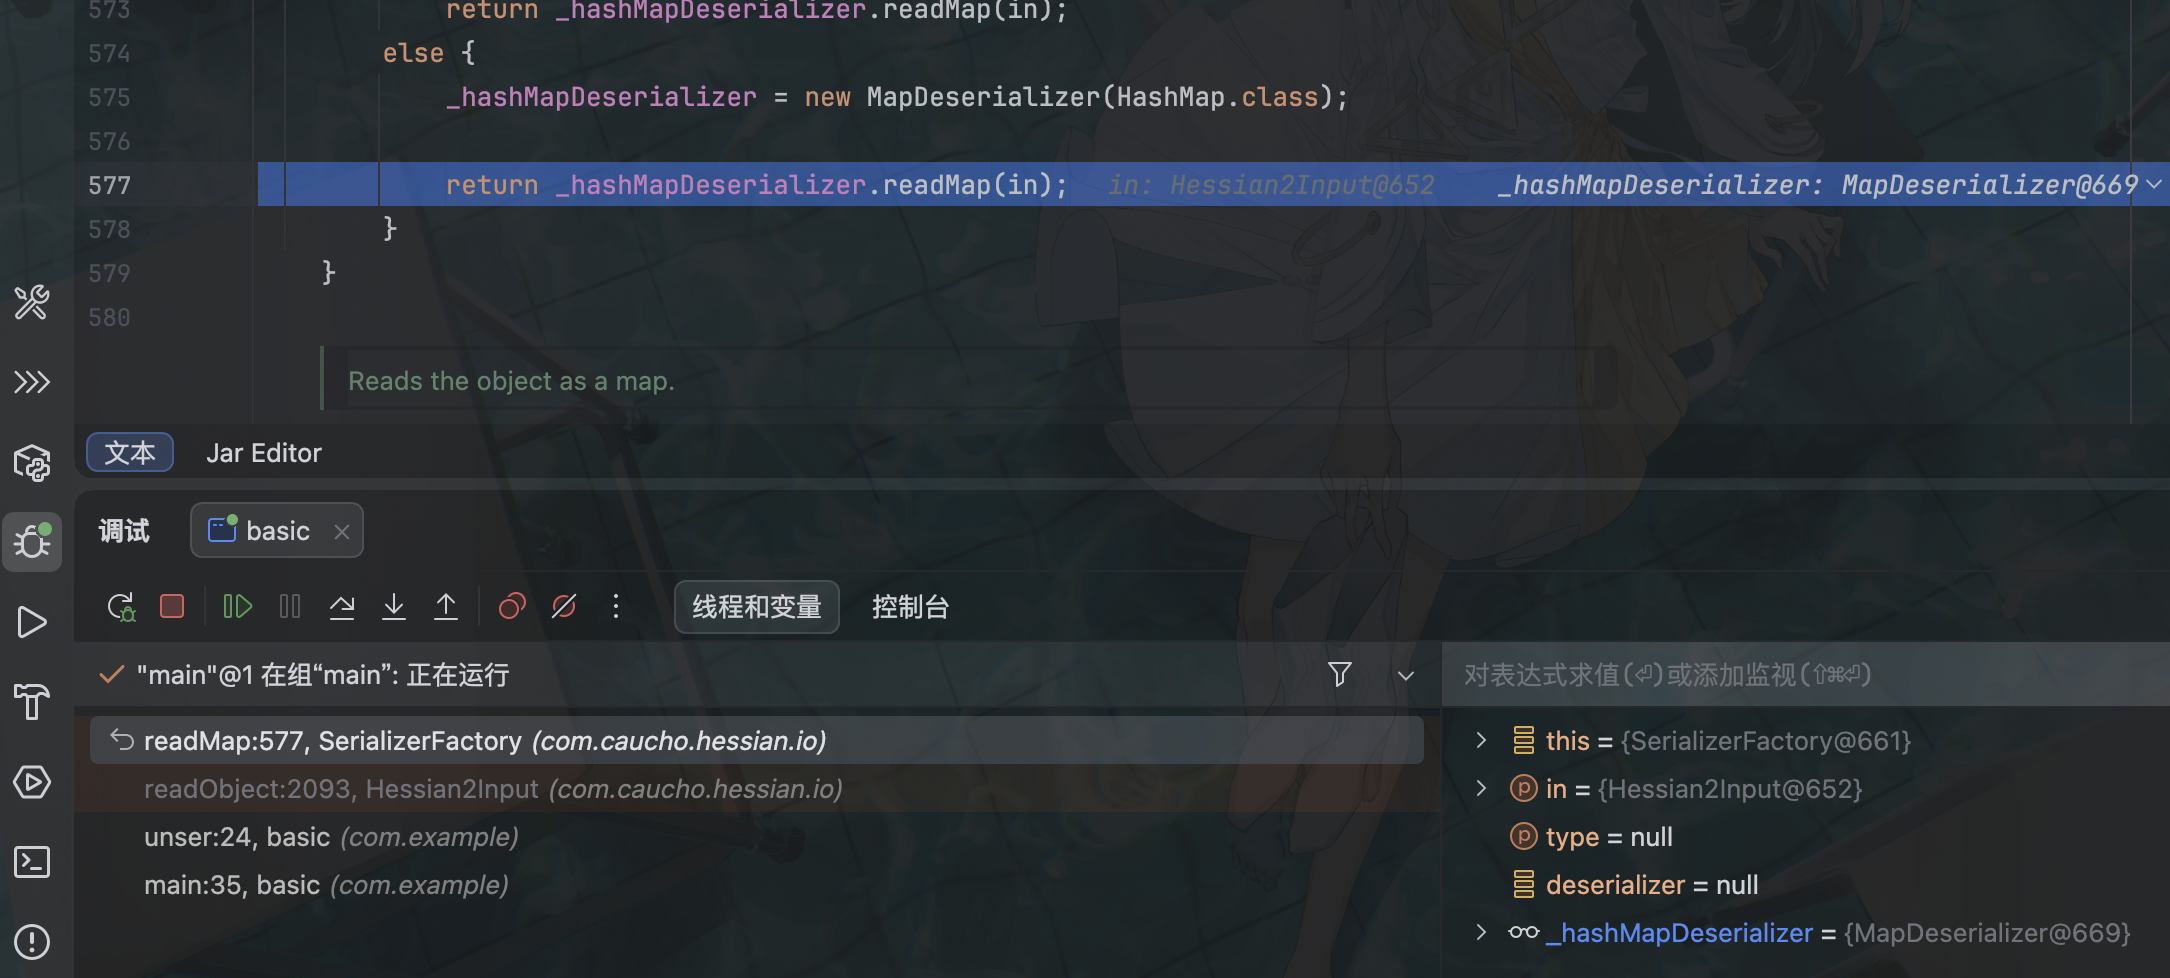Switch to the 控制台 console tab

point(910,607)
